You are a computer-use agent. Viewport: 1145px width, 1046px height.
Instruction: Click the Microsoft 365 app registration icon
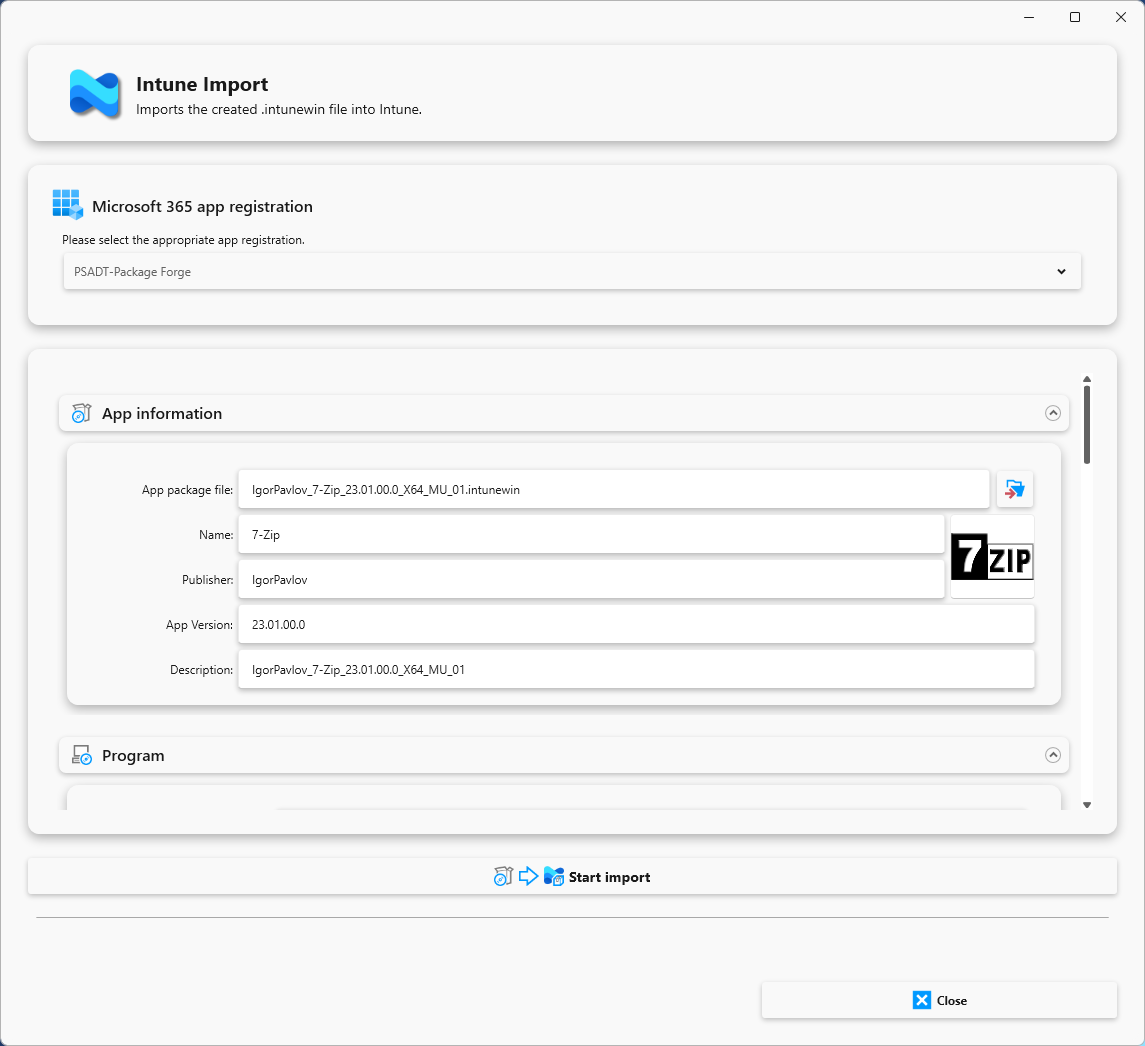pyautogui.click(x=68, y=205)
